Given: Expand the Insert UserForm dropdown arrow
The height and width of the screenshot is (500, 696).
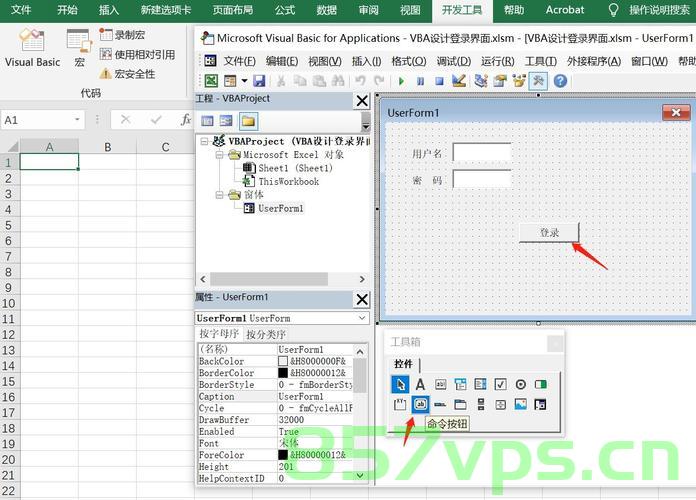Looking at the screenshot, I should (244, 81).
